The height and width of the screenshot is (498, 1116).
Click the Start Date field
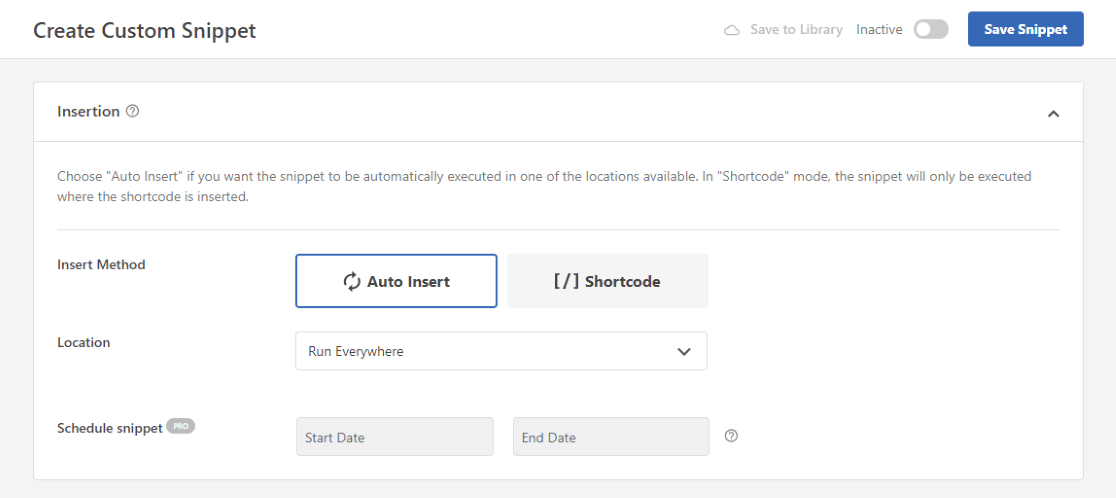pos(395,436)
